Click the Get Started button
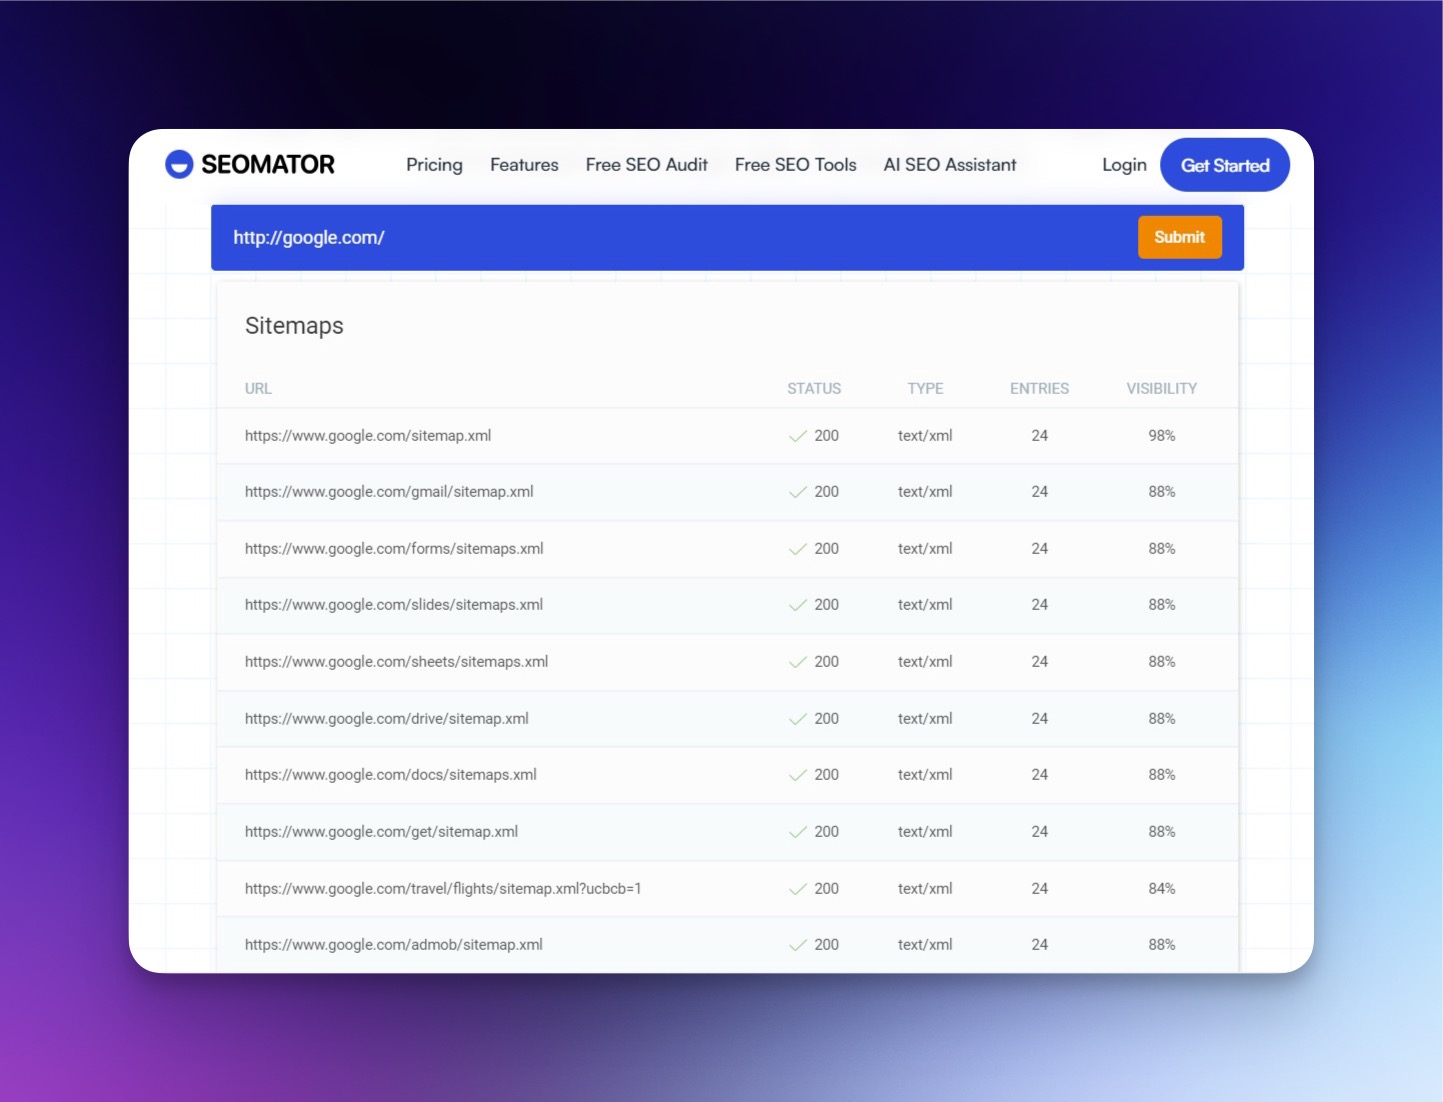1443x1102 pixels. (x=1224, y=164)
